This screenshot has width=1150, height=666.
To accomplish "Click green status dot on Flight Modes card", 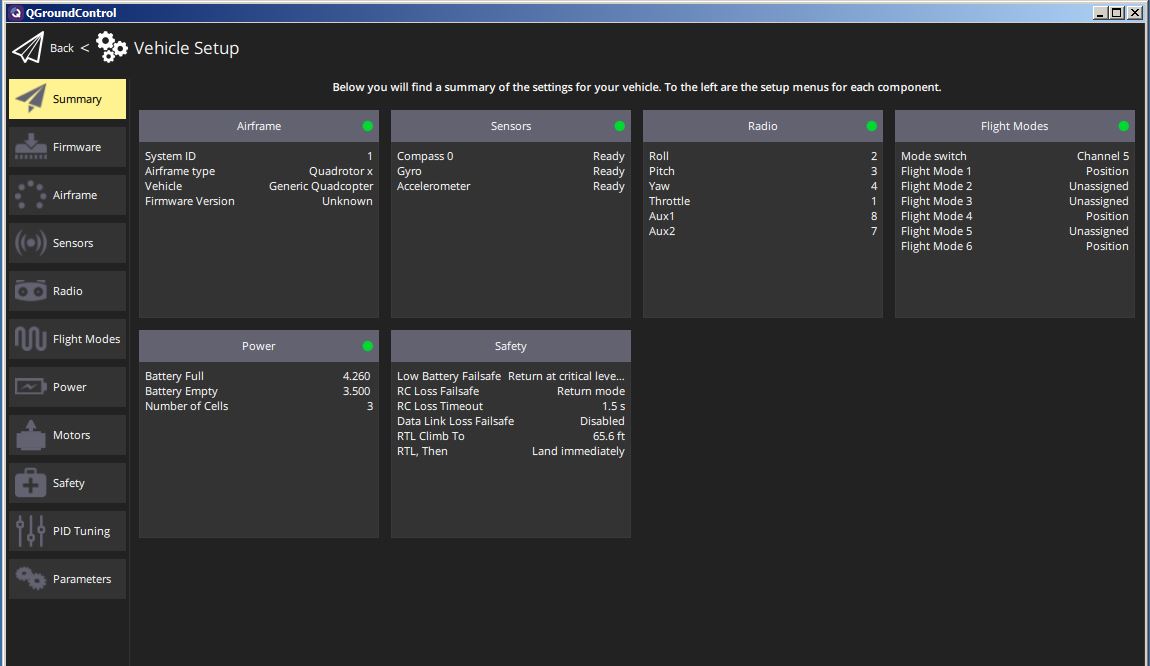I will coord(1124,126).
